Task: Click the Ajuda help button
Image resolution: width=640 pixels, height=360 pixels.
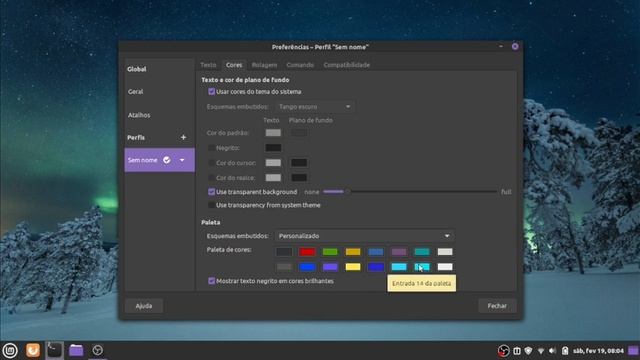Action: tap(144, 306)
